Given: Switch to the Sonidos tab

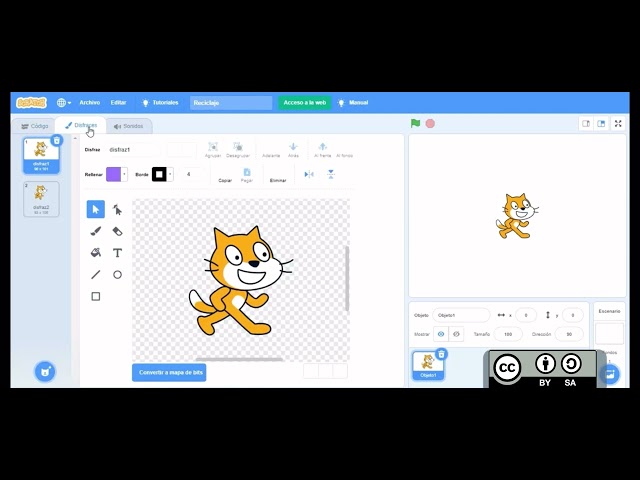Looking at the screenshot, I should click(129, 126).
